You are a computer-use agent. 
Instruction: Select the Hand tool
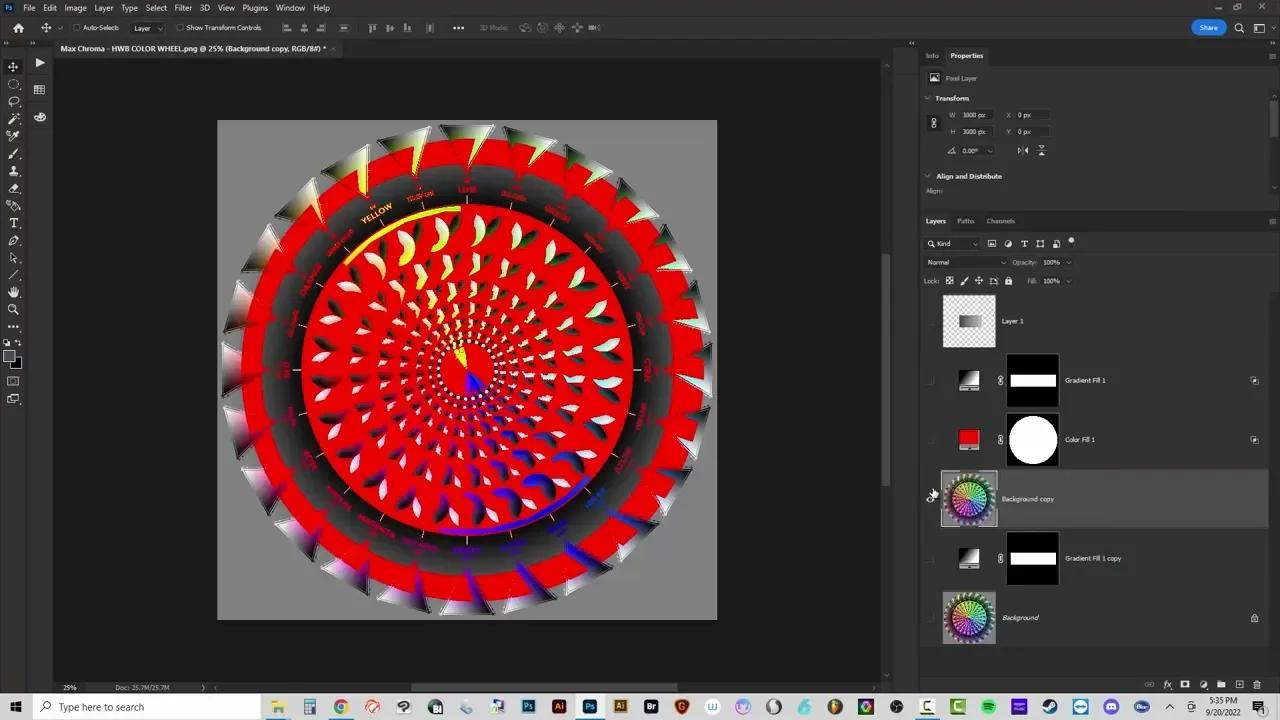click(13, 292)
